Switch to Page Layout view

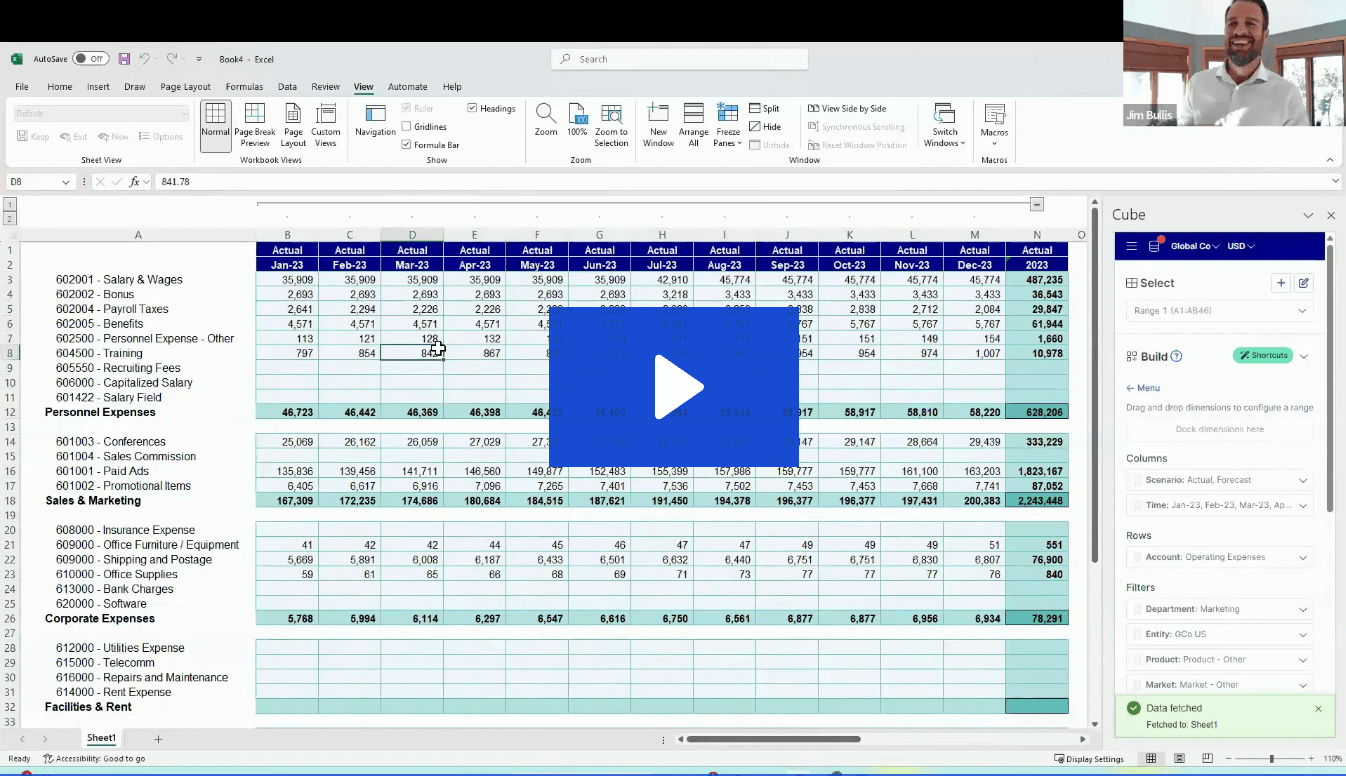point(292,124)
